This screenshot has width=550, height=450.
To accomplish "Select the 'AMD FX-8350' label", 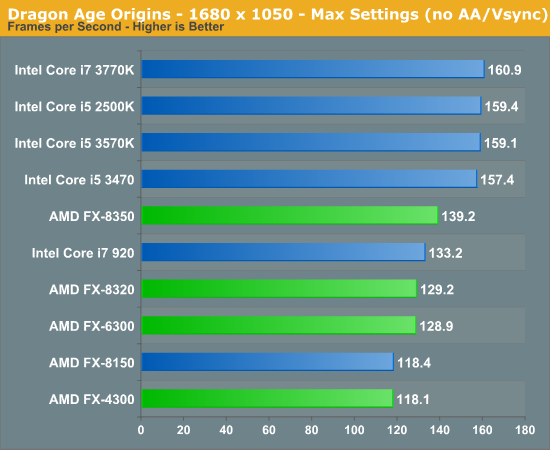I will click(x=92, y=216).
